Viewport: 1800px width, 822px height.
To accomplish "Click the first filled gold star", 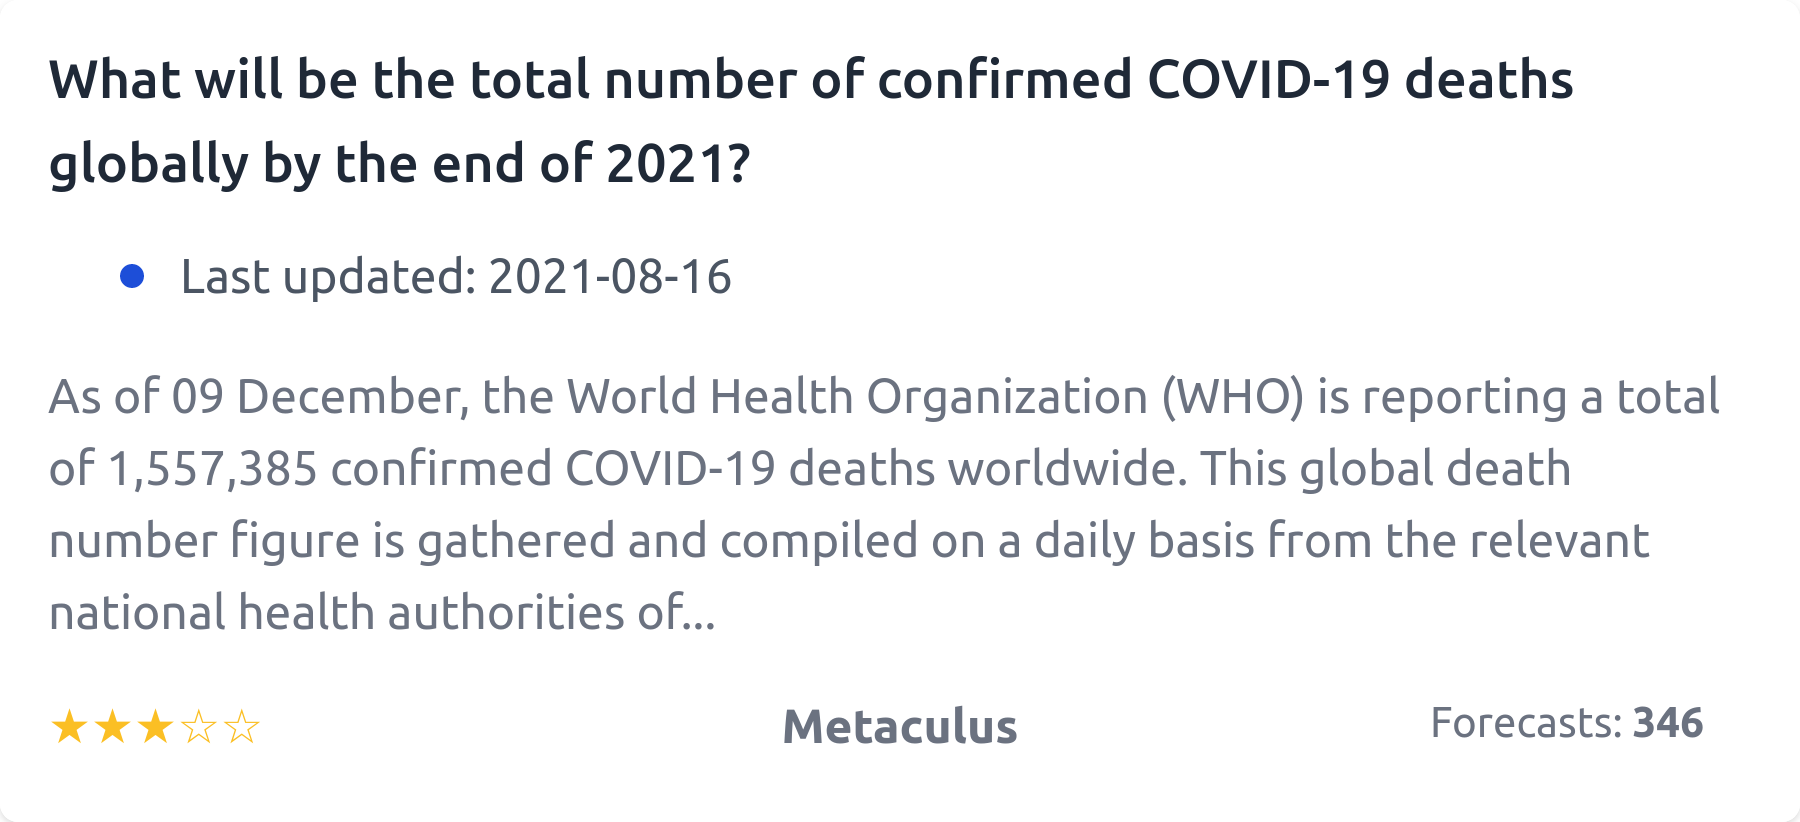I will point(69,727).
